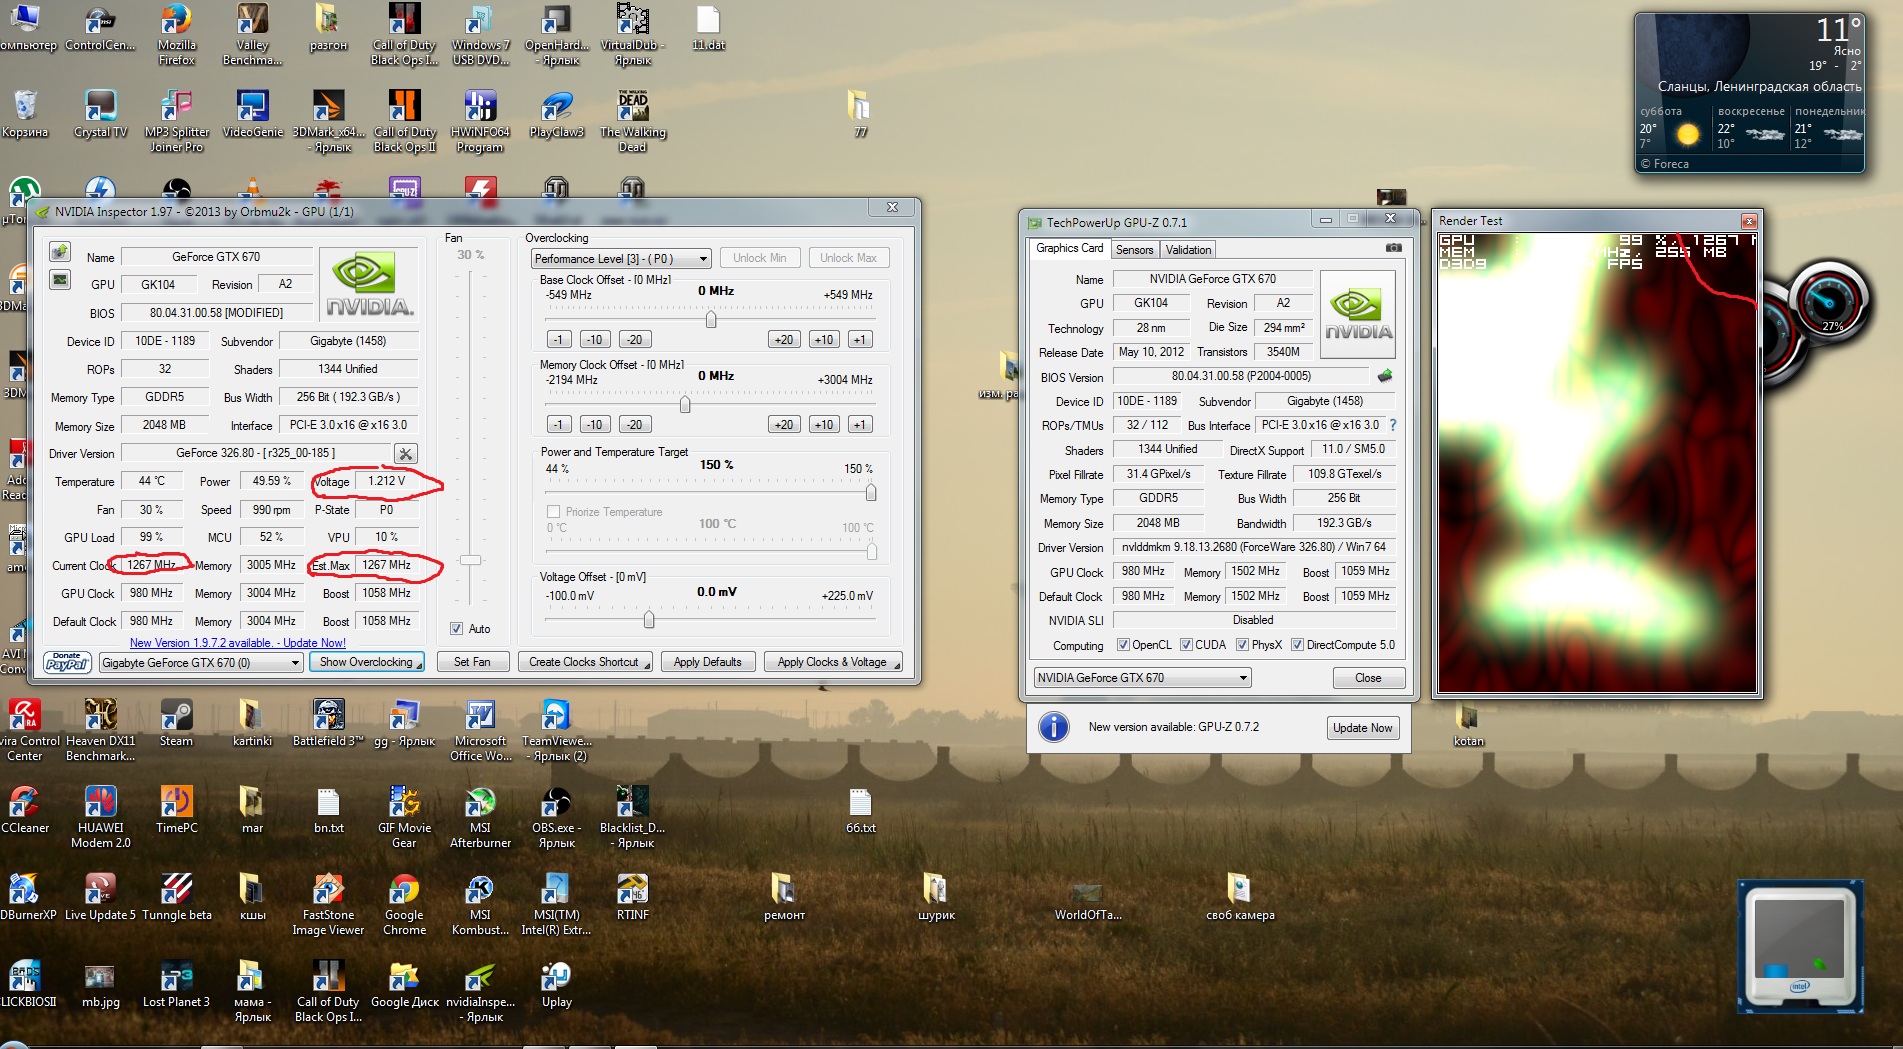Screen dimensions: 1903x1049
Task: Click the PayPal Donate icon
Action: pos(68,662)
